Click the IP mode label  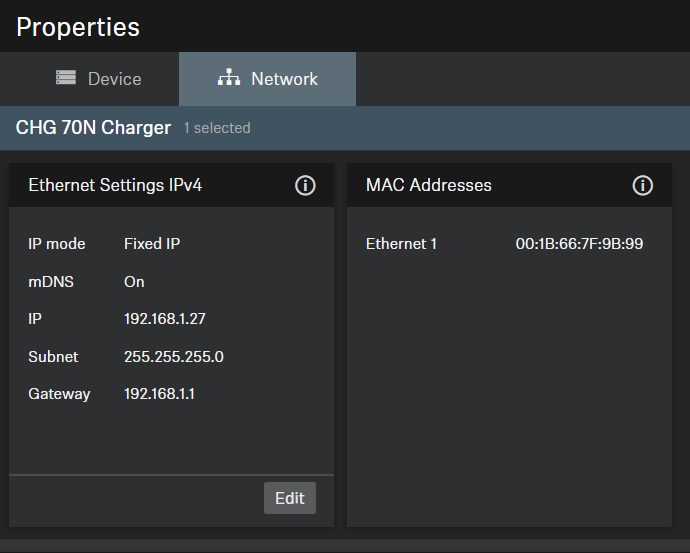click(x=57, y=244)
